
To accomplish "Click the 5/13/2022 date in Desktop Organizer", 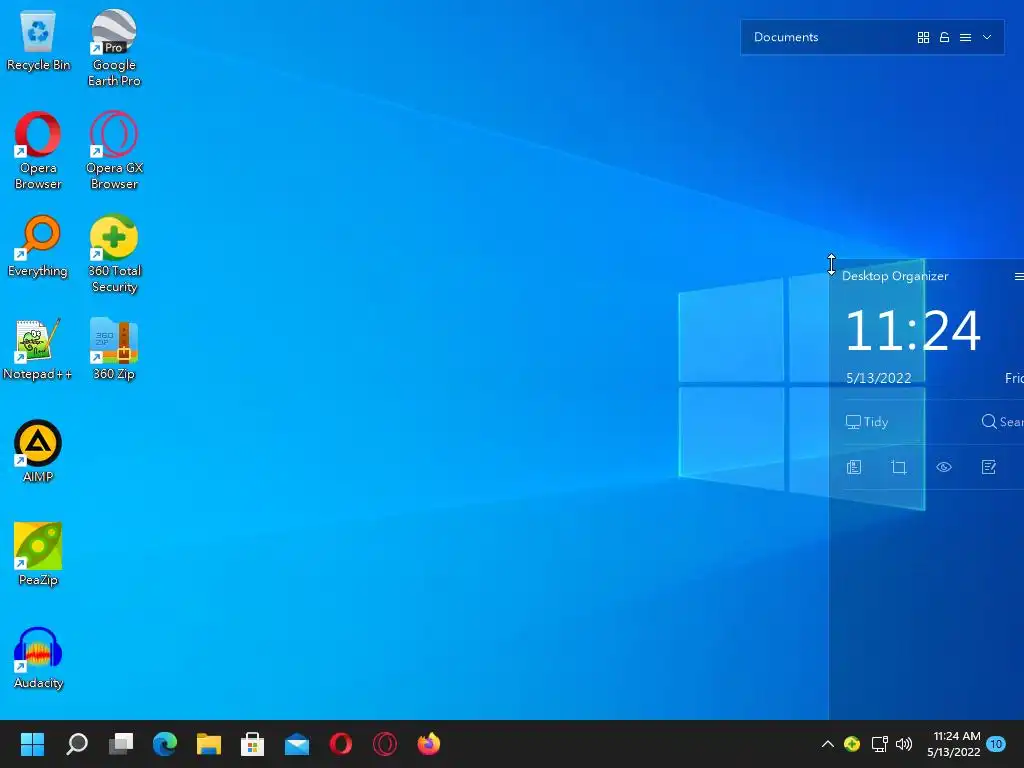I will click(878, 378).
